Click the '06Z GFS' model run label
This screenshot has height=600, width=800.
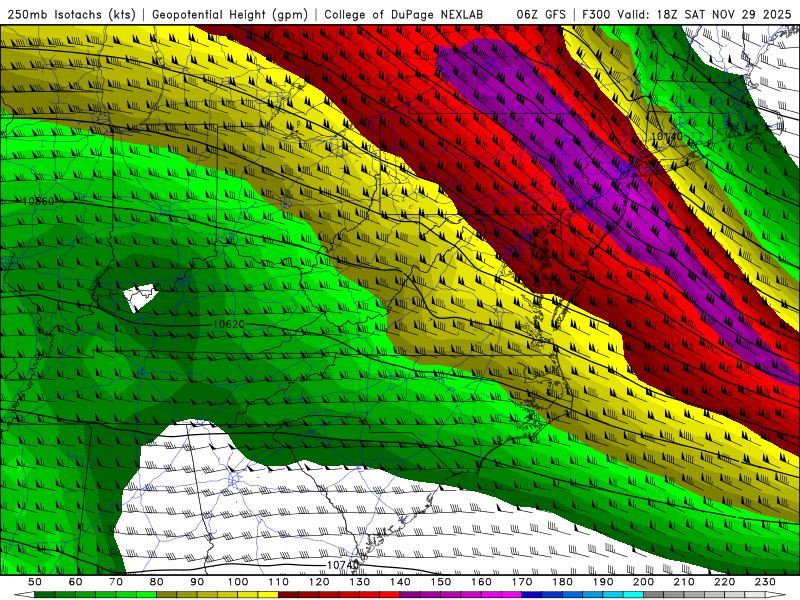(541, 15)
